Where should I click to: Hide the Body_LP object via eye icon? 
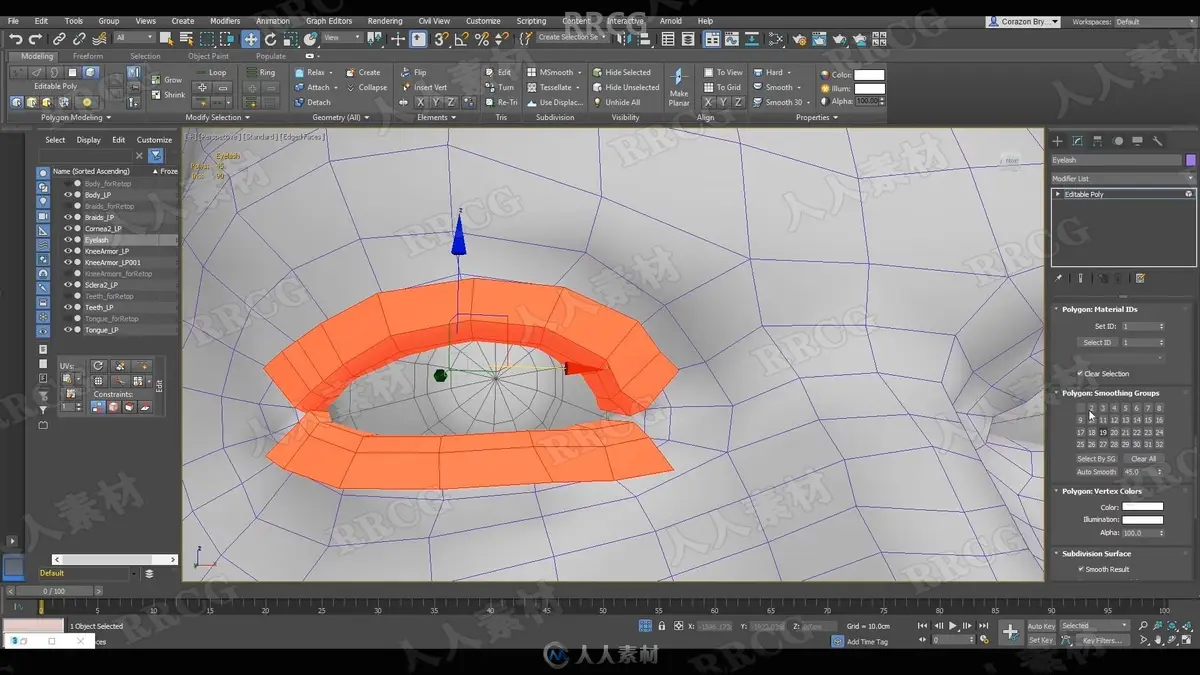[69, 195]
